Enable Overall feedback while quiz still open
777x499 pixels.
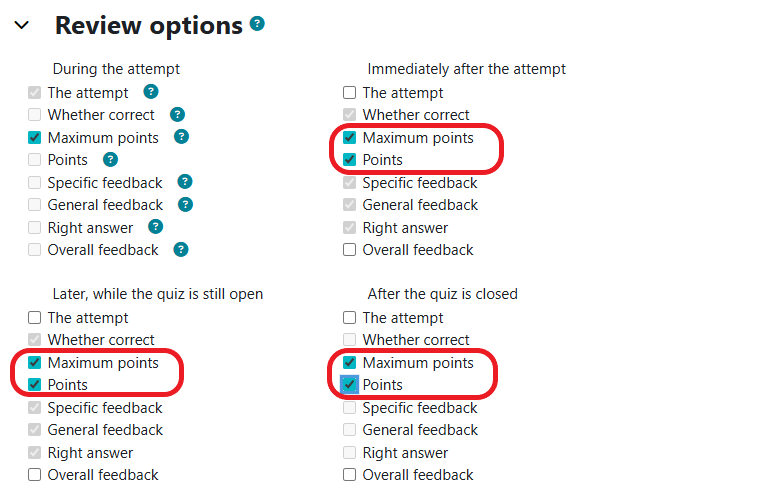pyautogui.click(x=35, y=475)
